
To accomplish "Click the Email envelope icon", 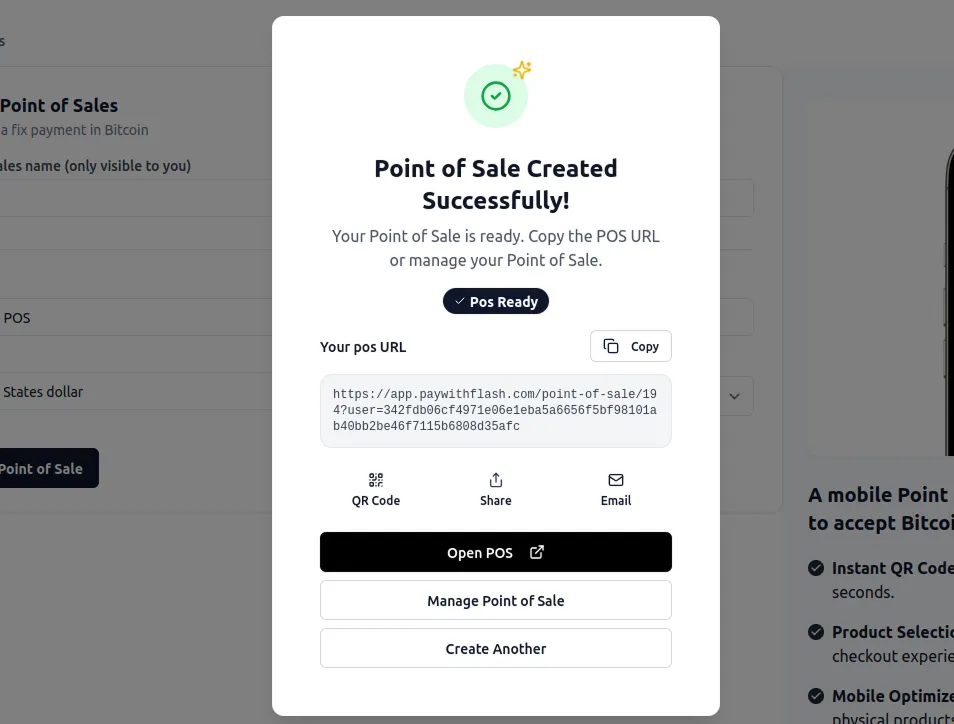I will pos(616,480).
